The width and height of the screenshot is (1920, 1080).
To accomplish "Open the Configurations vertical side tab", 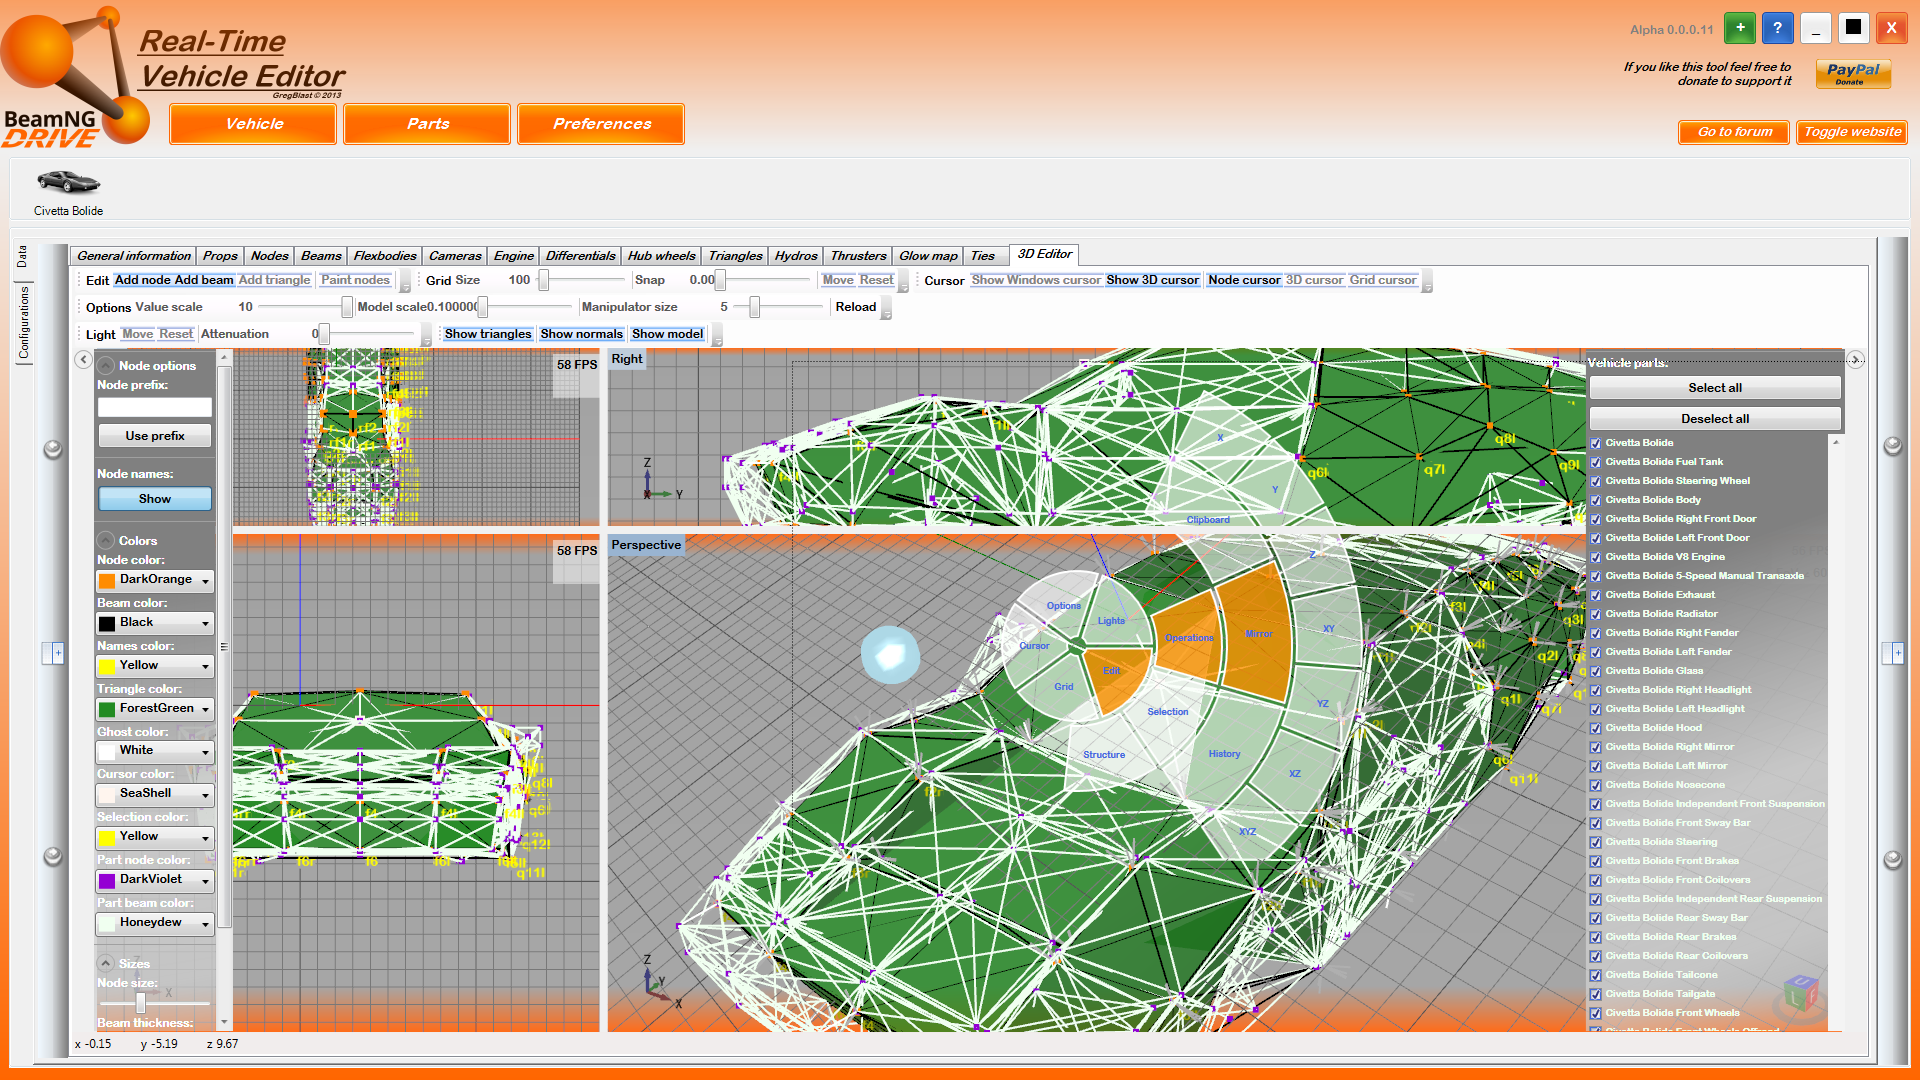I will pyautogui.click(x=23, y=322).
